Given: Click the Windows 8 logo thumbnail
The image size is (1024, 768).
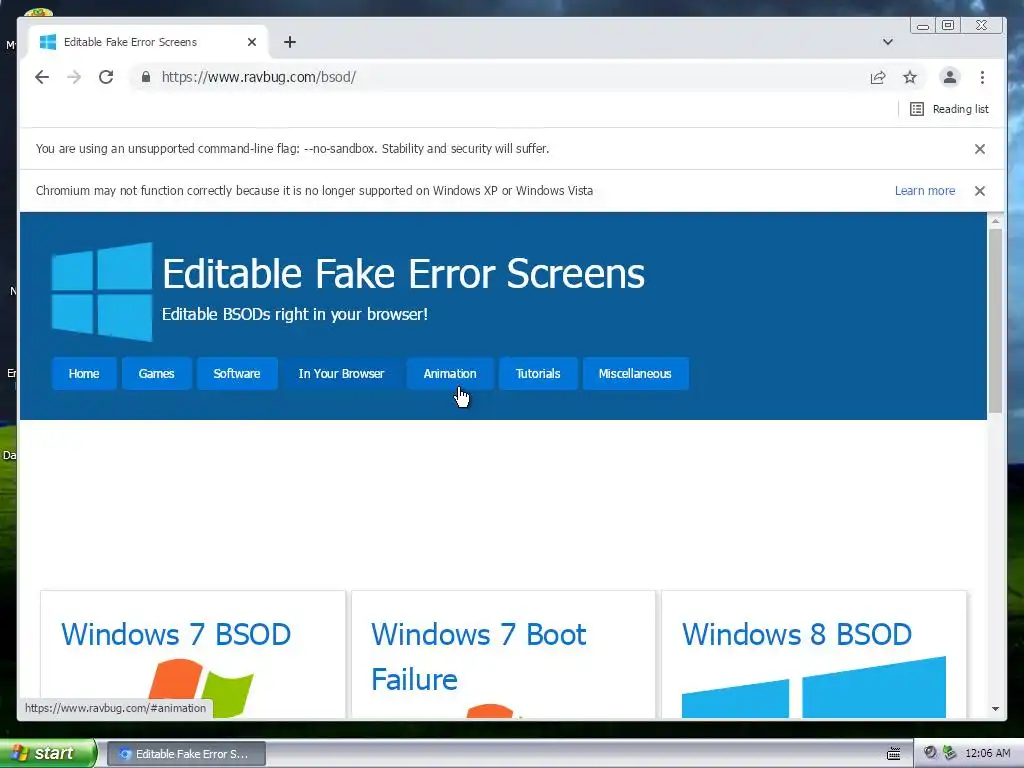Looking at the screenshot, I should click(814, 687).
